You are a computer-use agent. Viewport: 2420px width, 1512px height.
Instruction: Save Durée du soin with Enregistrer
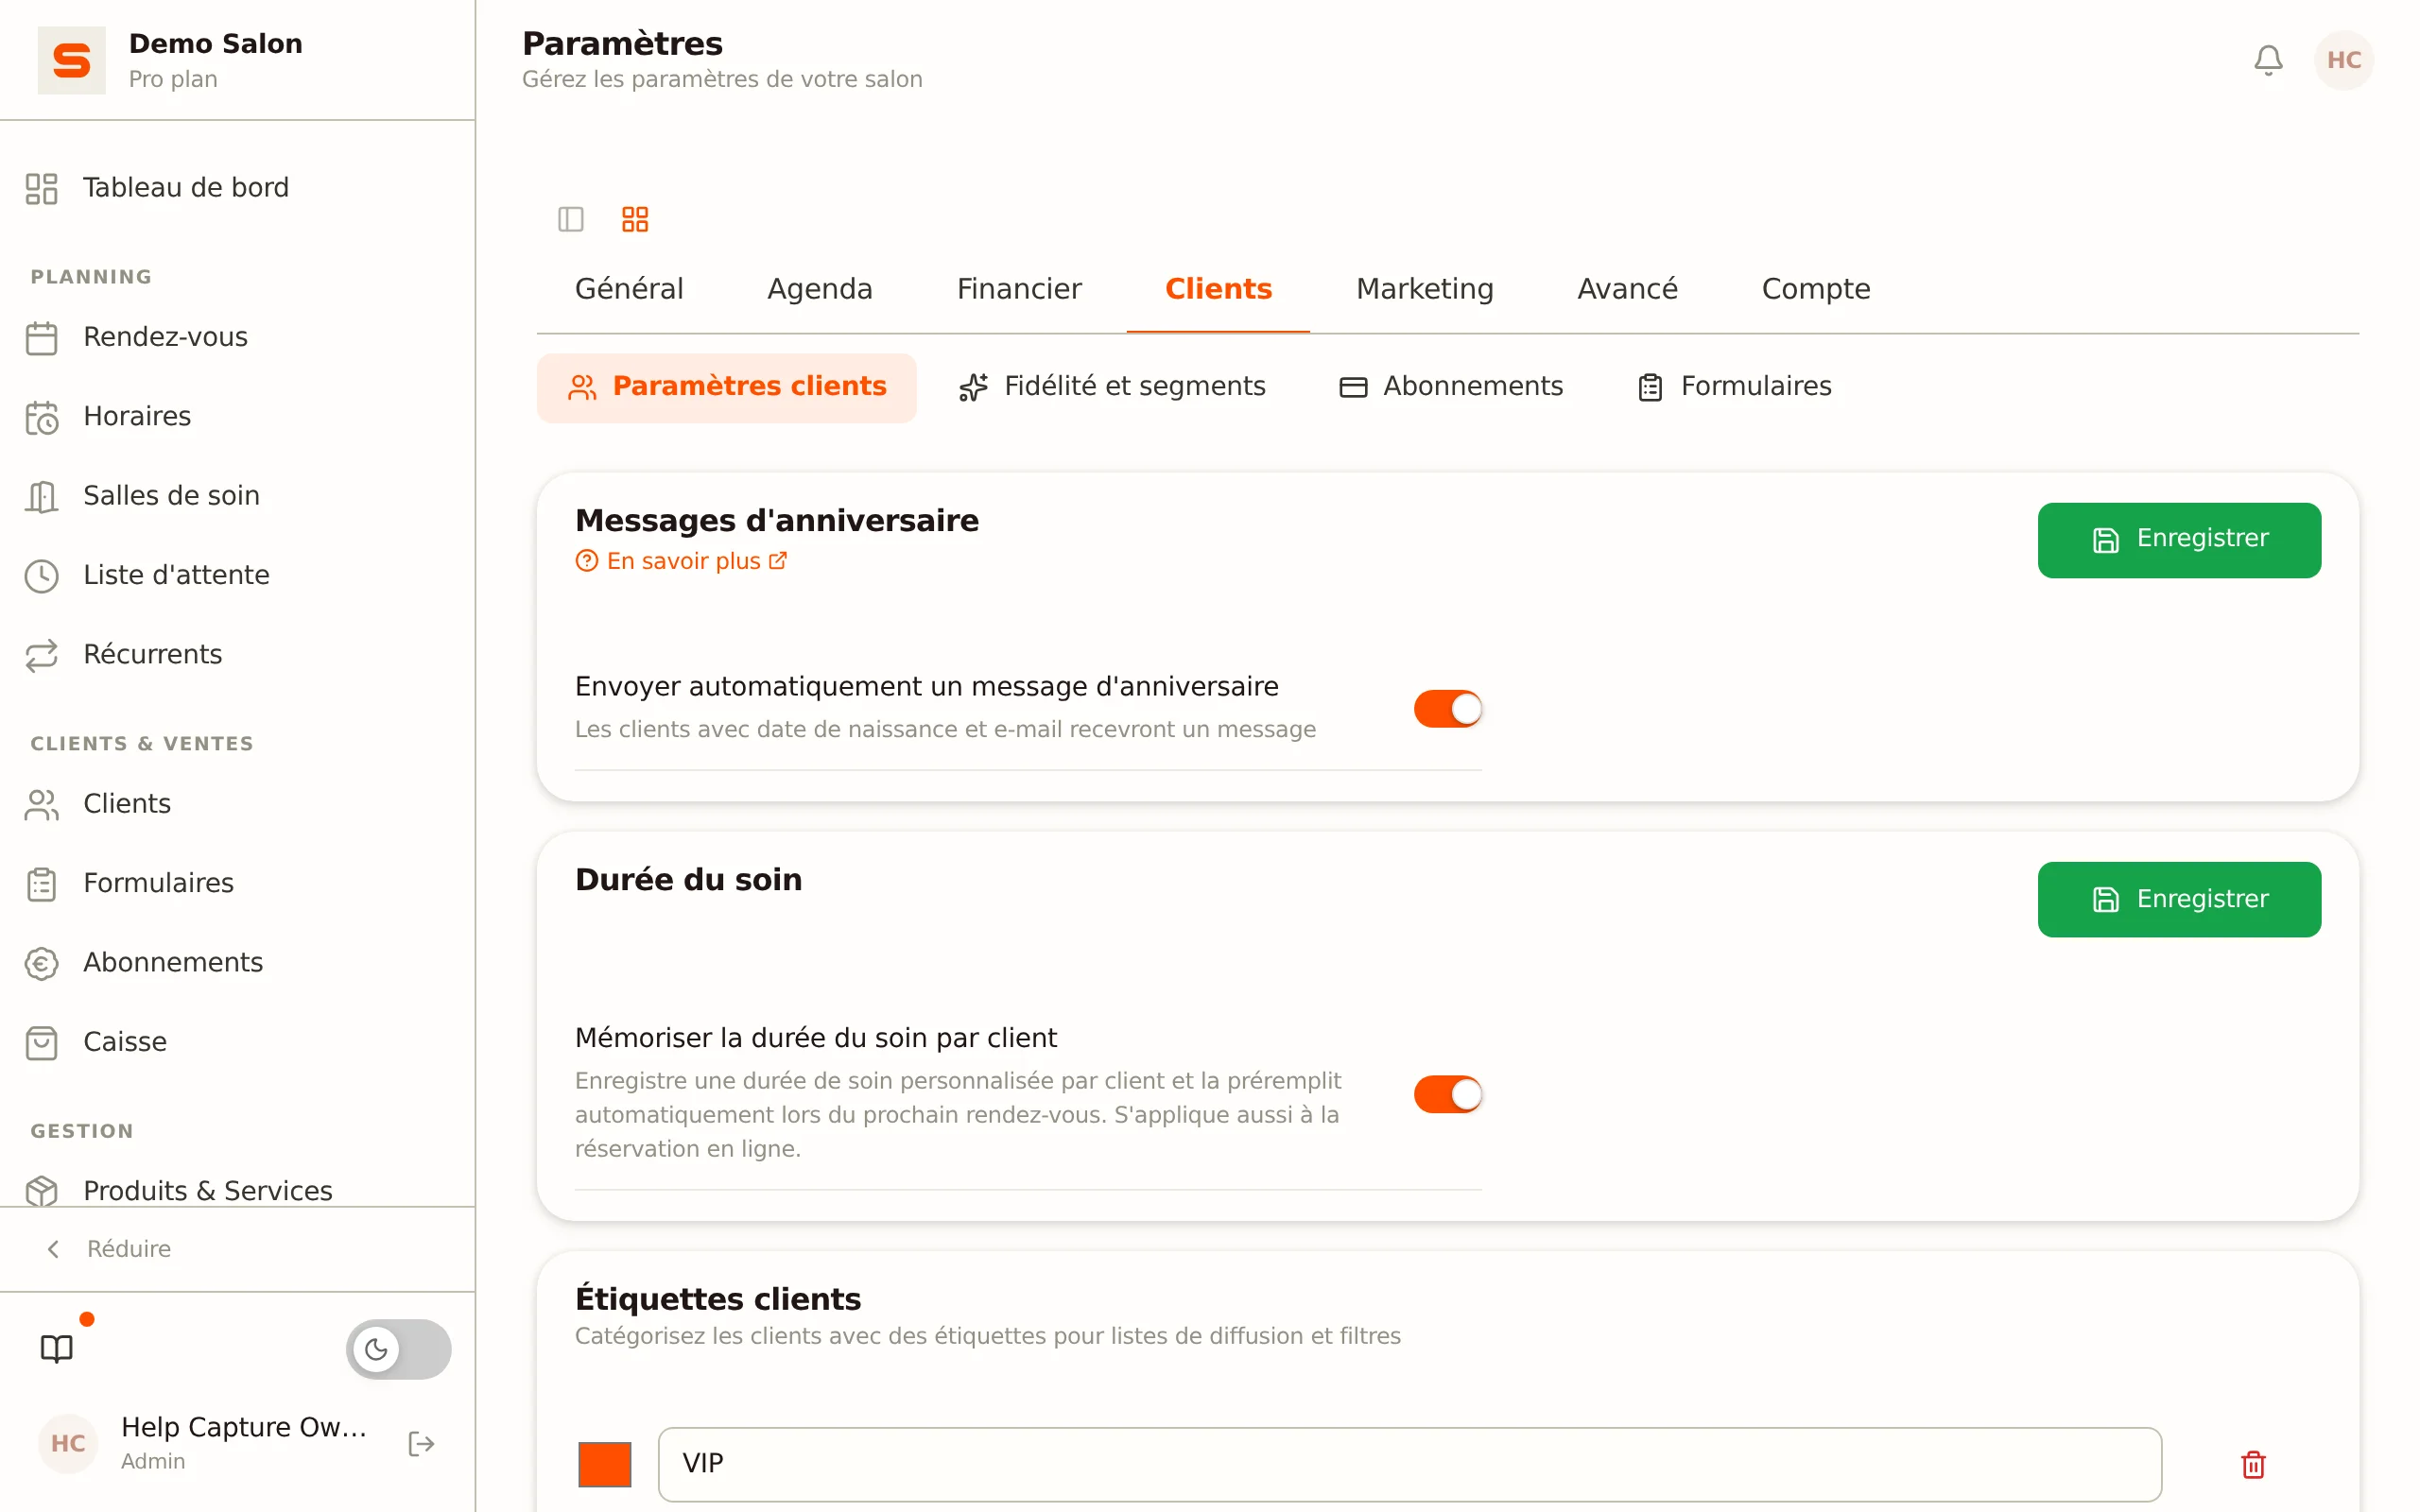point(2179,899)
